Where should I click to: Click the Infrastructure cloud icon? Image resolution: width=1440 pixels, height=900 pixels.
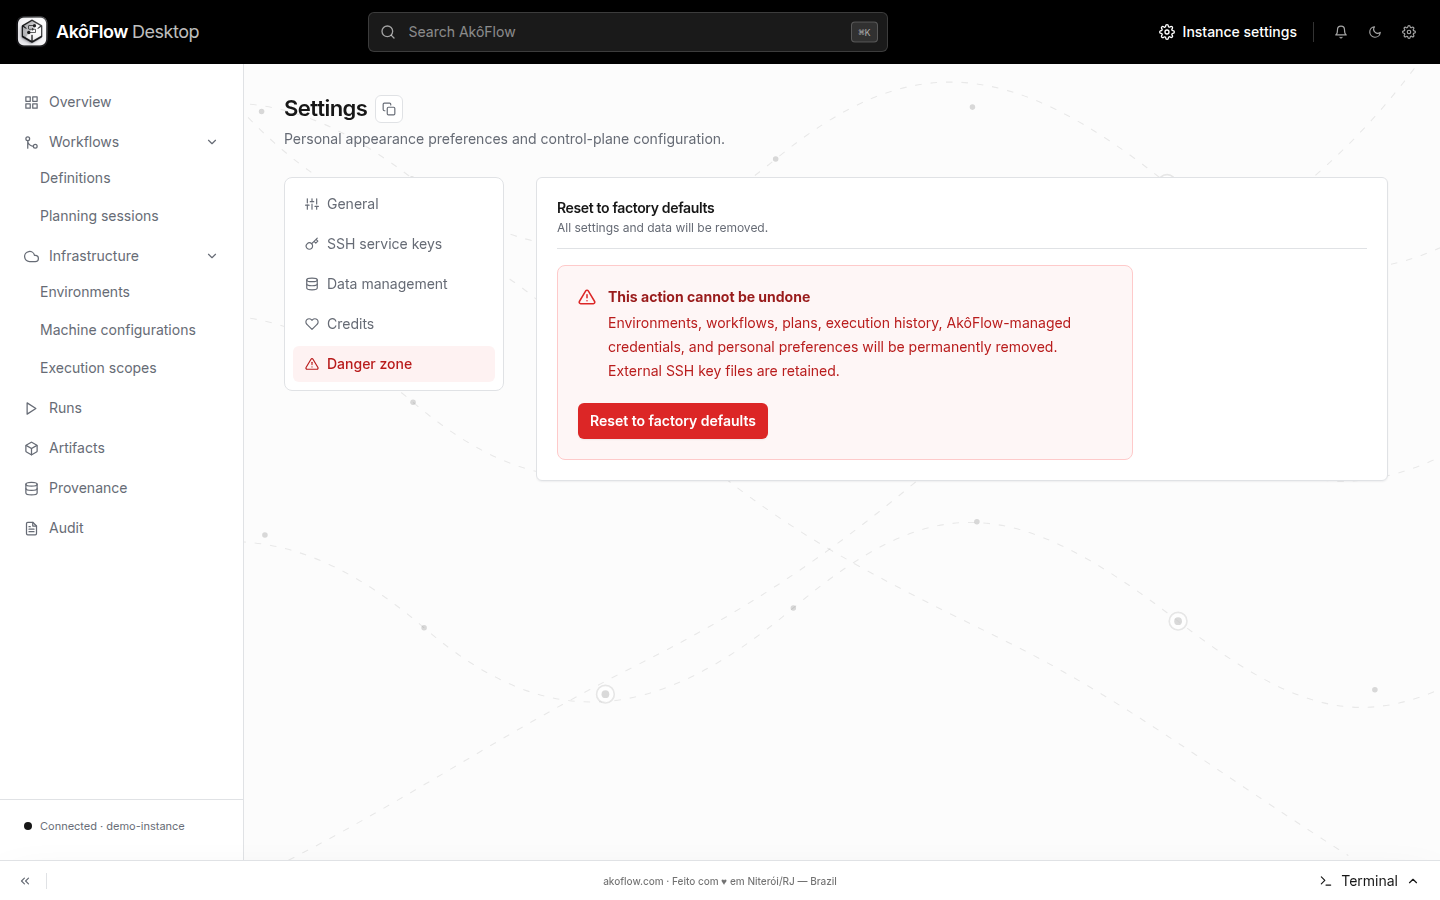coord(32,256)
